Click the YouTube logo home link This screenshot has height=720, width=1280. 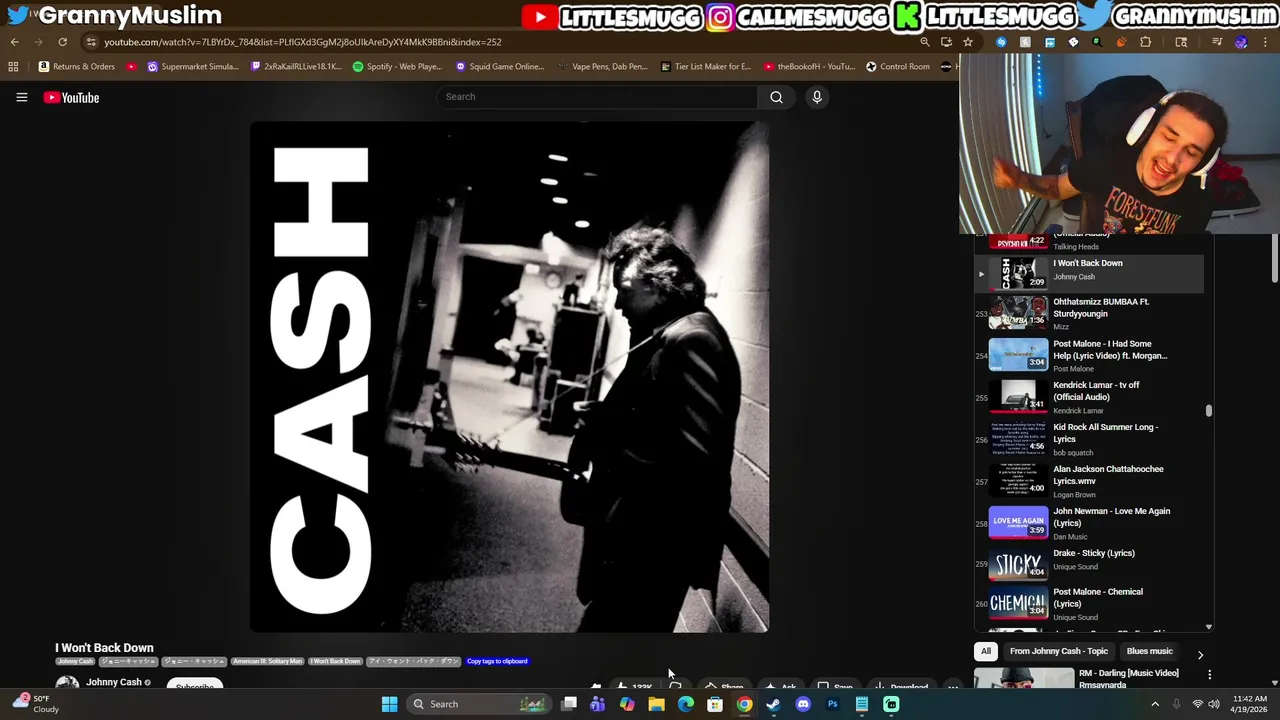coord(71,97)
